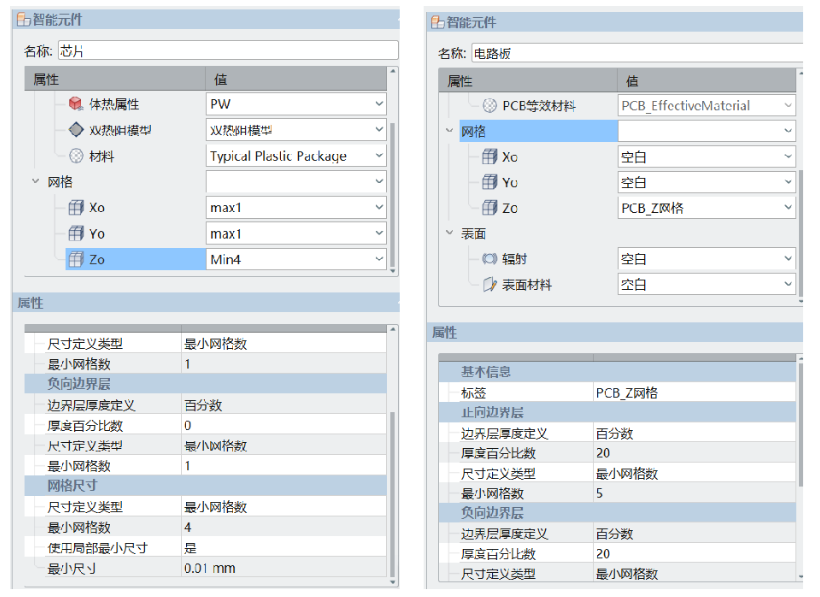Open the PCB_Z网格 dropdown for Zo
Screen dimensions: 820x597
[x=788, y=208]
